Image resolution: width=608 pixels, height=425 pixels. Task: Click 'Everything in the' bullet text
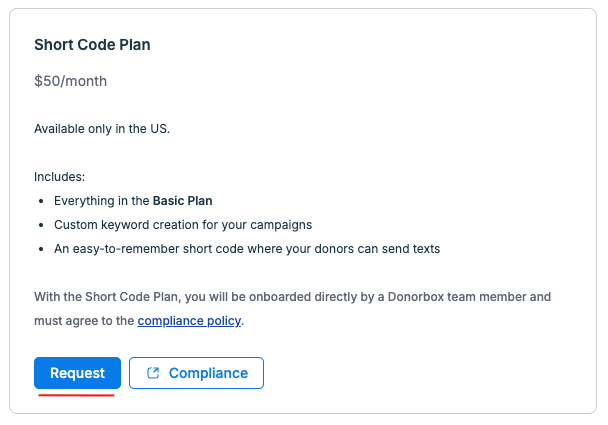pos(102,201)
